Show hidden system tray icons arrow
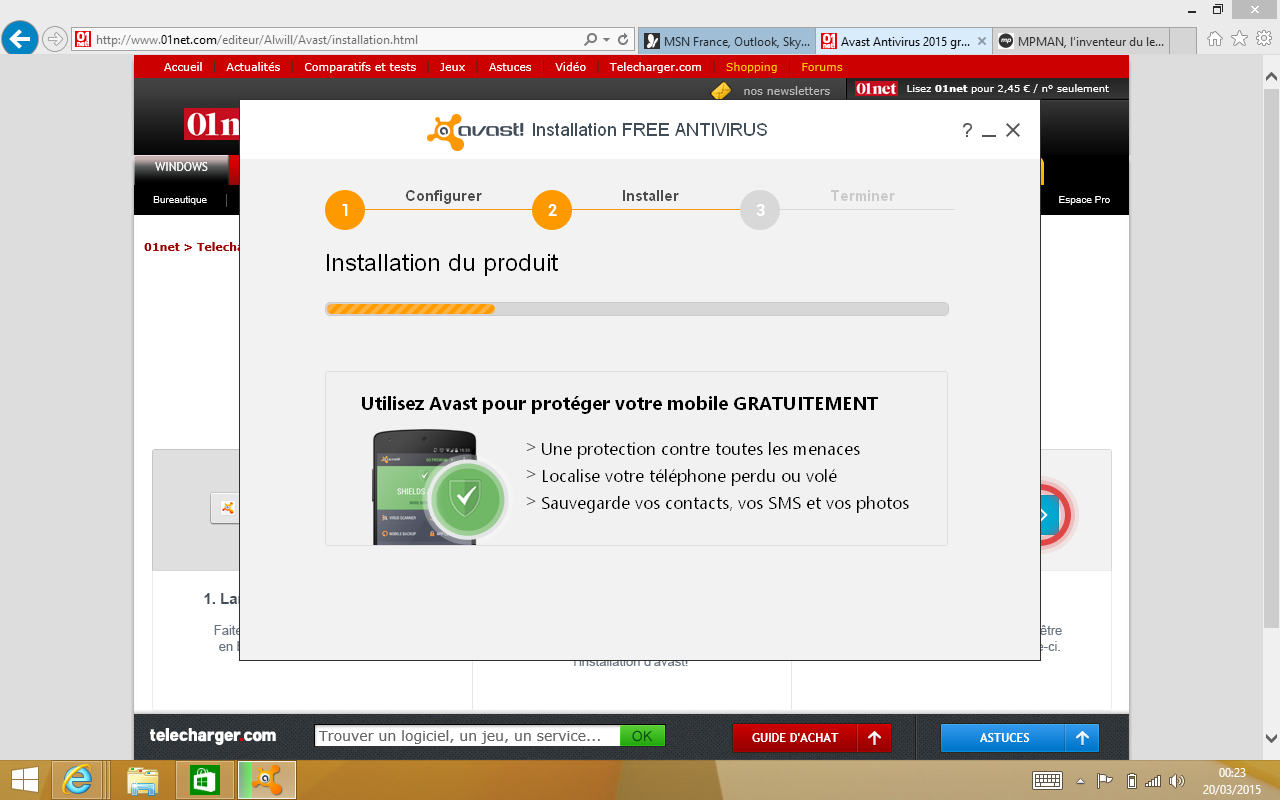Image resolution: width=1280 pixels, height=800 pixels. [x=1080, y=781]
